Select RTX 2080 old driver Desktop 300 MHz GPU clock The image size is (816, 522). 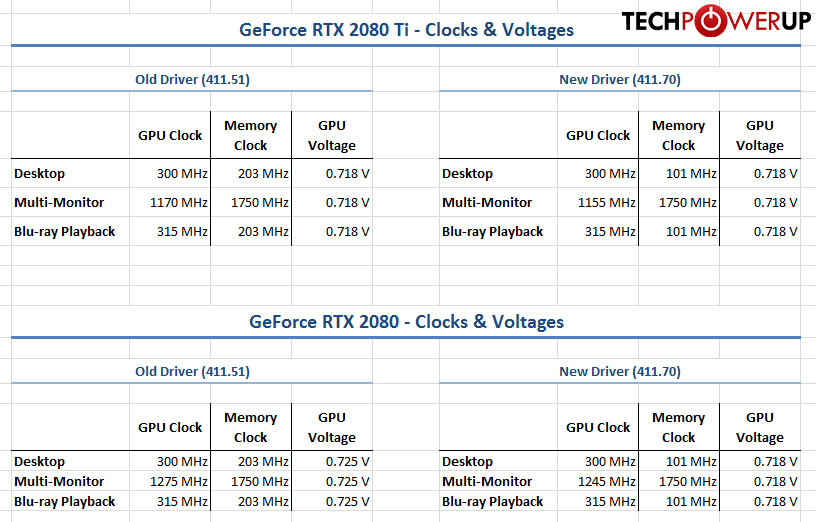(182, 462)
